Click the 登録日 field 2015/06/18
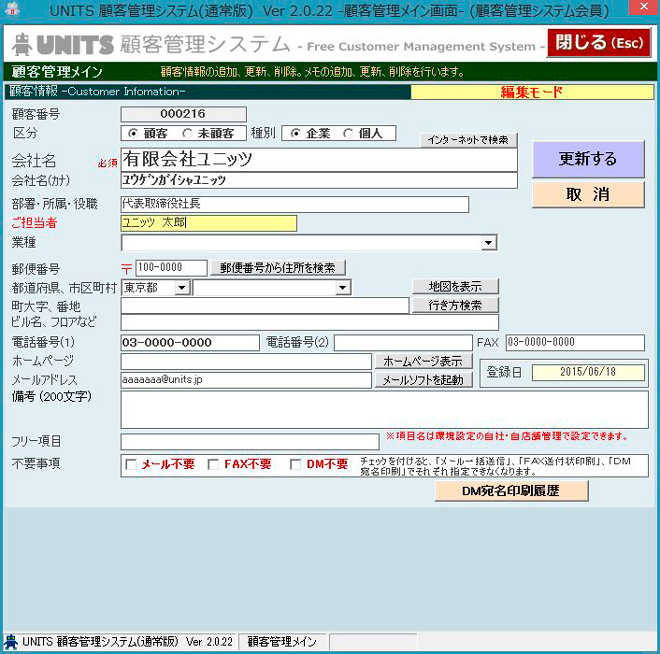The image size is (660, 654). (588, 372)
